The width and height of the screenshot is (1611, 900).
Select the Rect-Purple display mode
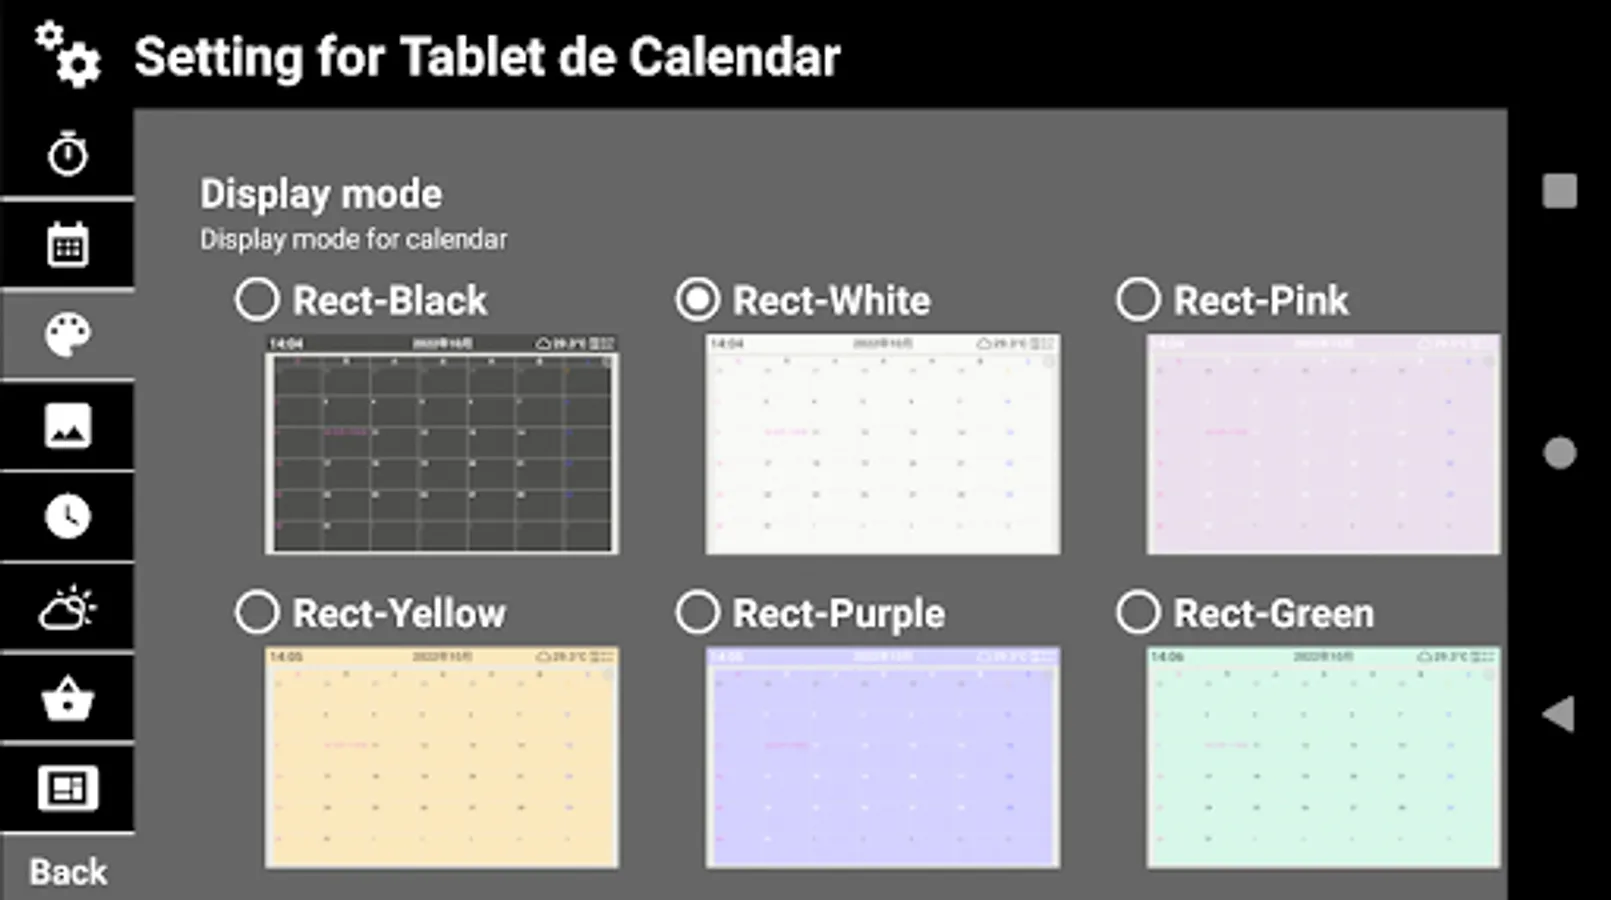(699, 611)
